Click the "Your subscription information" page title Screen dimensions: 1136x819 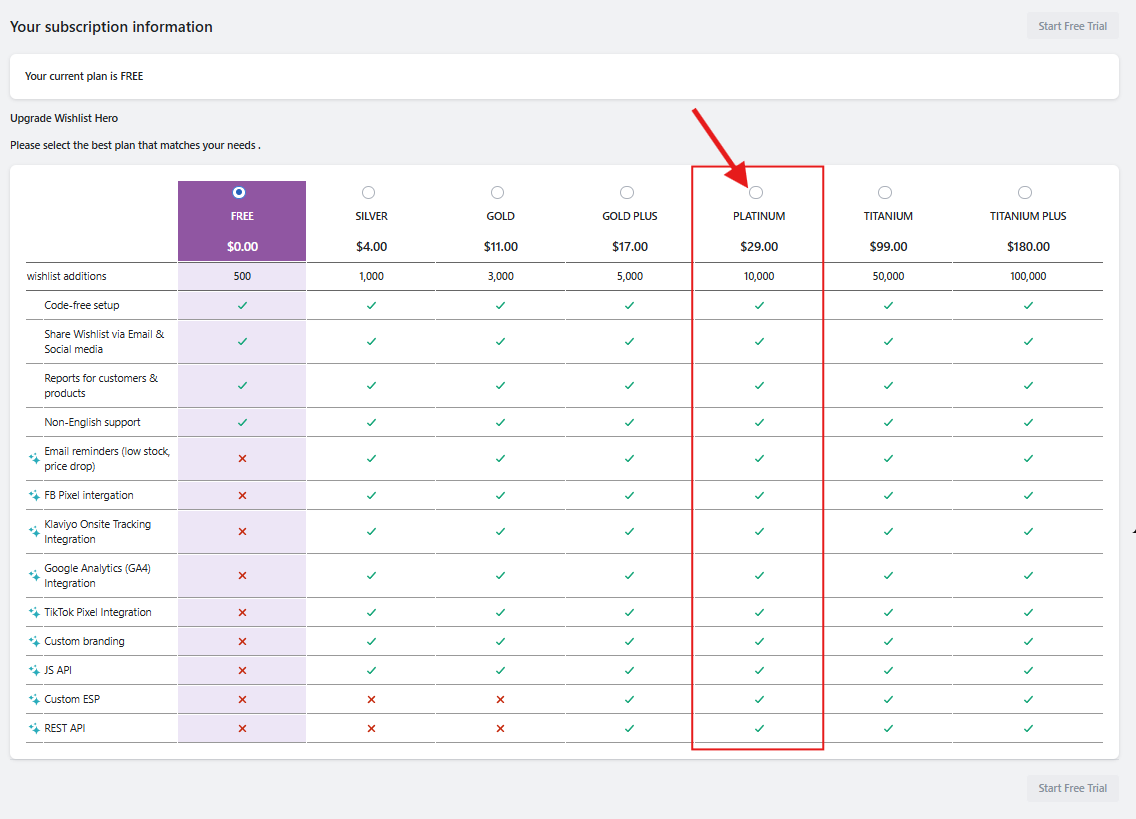112,27
